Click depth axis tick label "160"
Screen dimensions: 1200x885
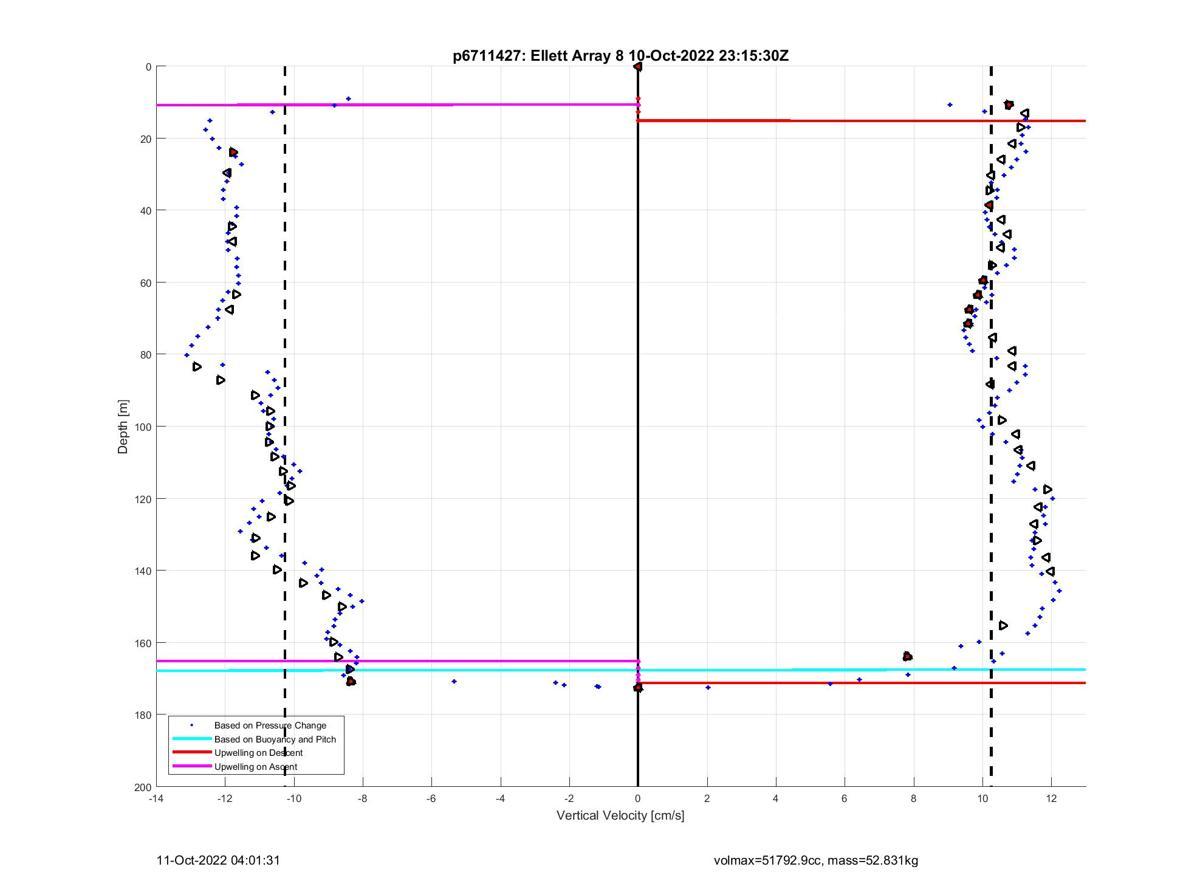tap(143, 643)
